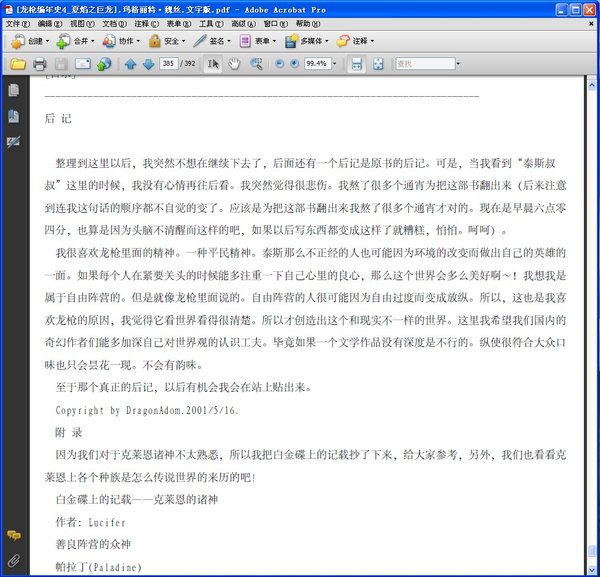Viewport: 600px width, 577px height.
Task: Expand the 安全 (Secure) task dropdown
Action: point(184,41)
